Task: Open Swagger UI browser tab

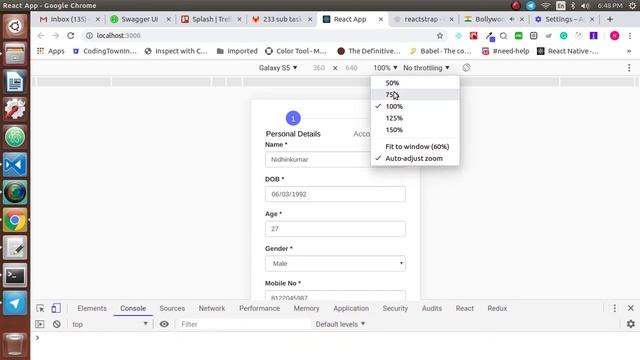Action: pos(139,19)
